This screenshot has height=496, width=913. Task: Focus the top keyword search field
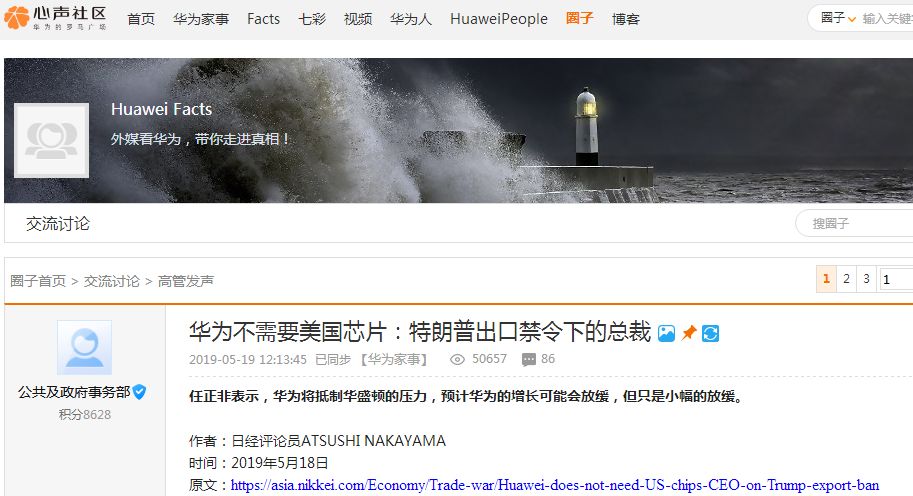[x=887, y=19]
